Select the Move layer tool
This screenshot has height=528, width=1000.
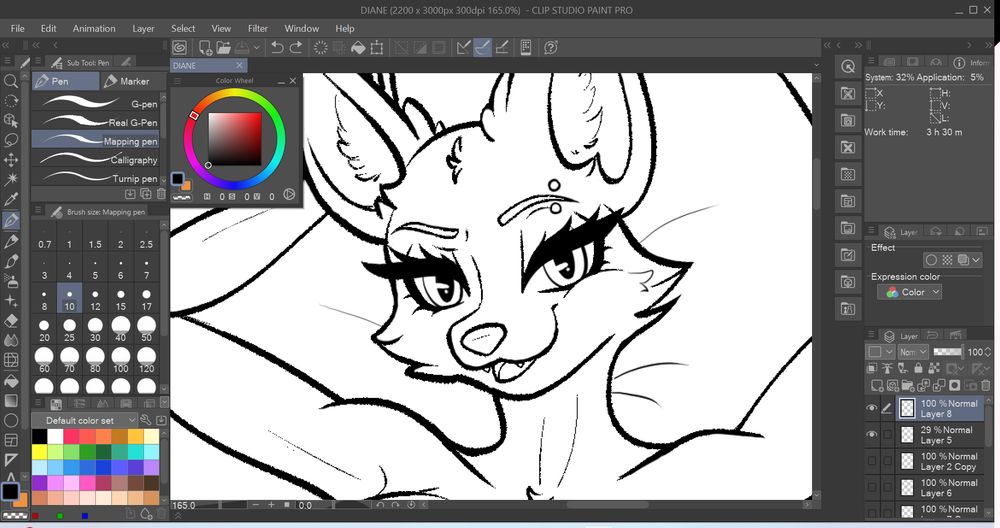[11, 159]
